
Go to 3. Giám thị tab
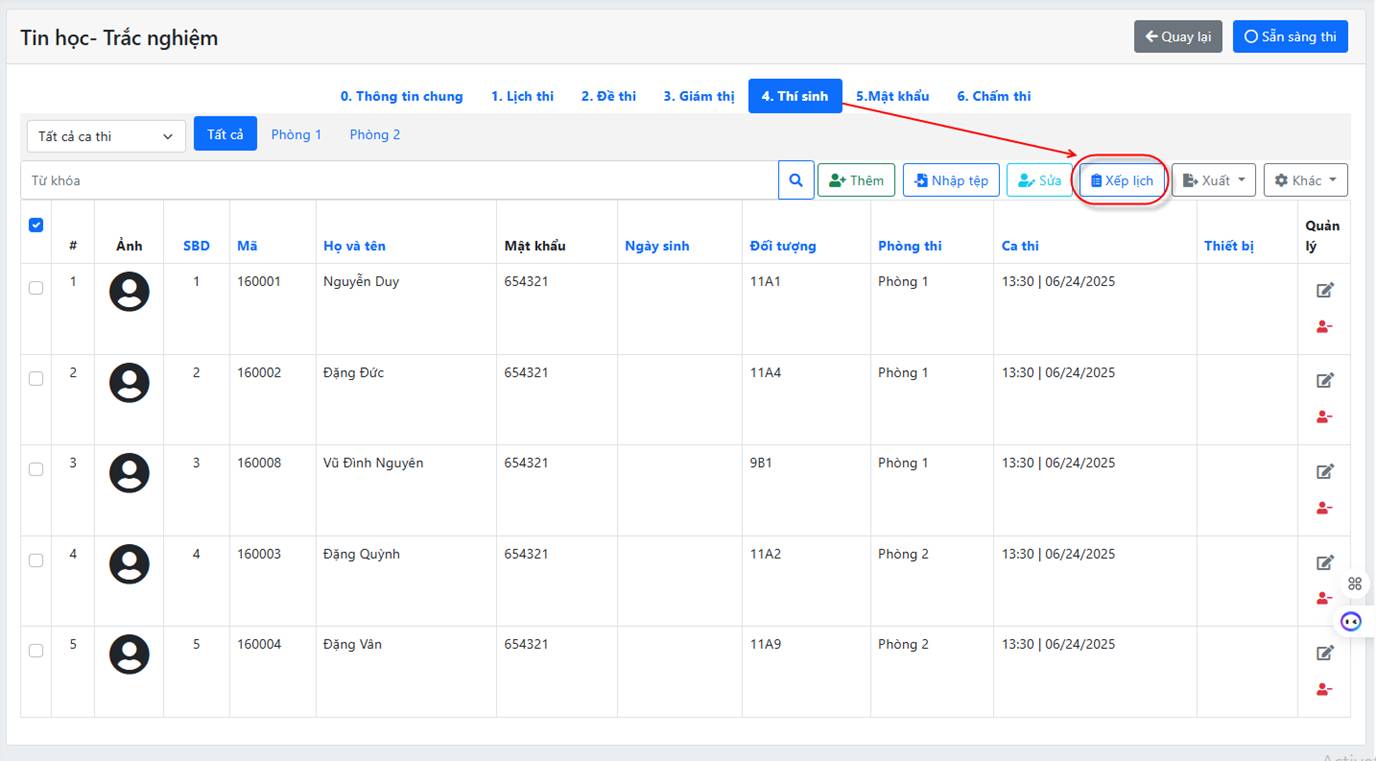click(698, 97)
